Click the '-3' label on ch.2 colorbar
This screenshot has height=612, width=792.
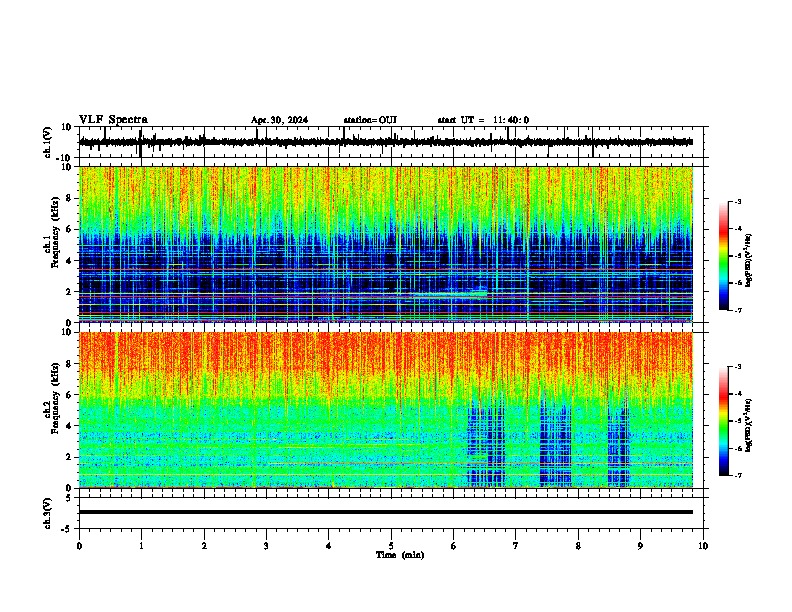(738, 367)
